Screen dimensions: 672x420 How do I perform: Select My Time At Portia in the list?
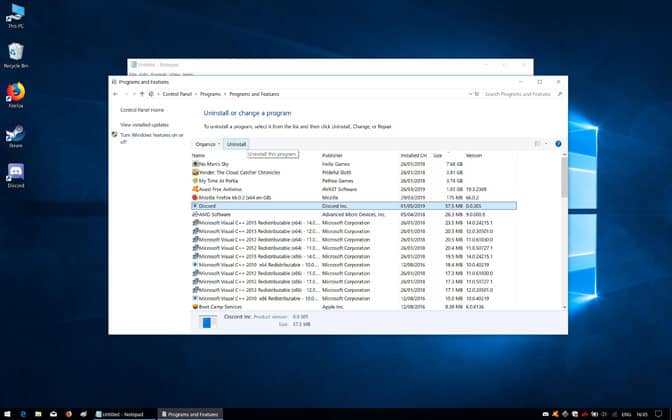click(x=354, y=181)
